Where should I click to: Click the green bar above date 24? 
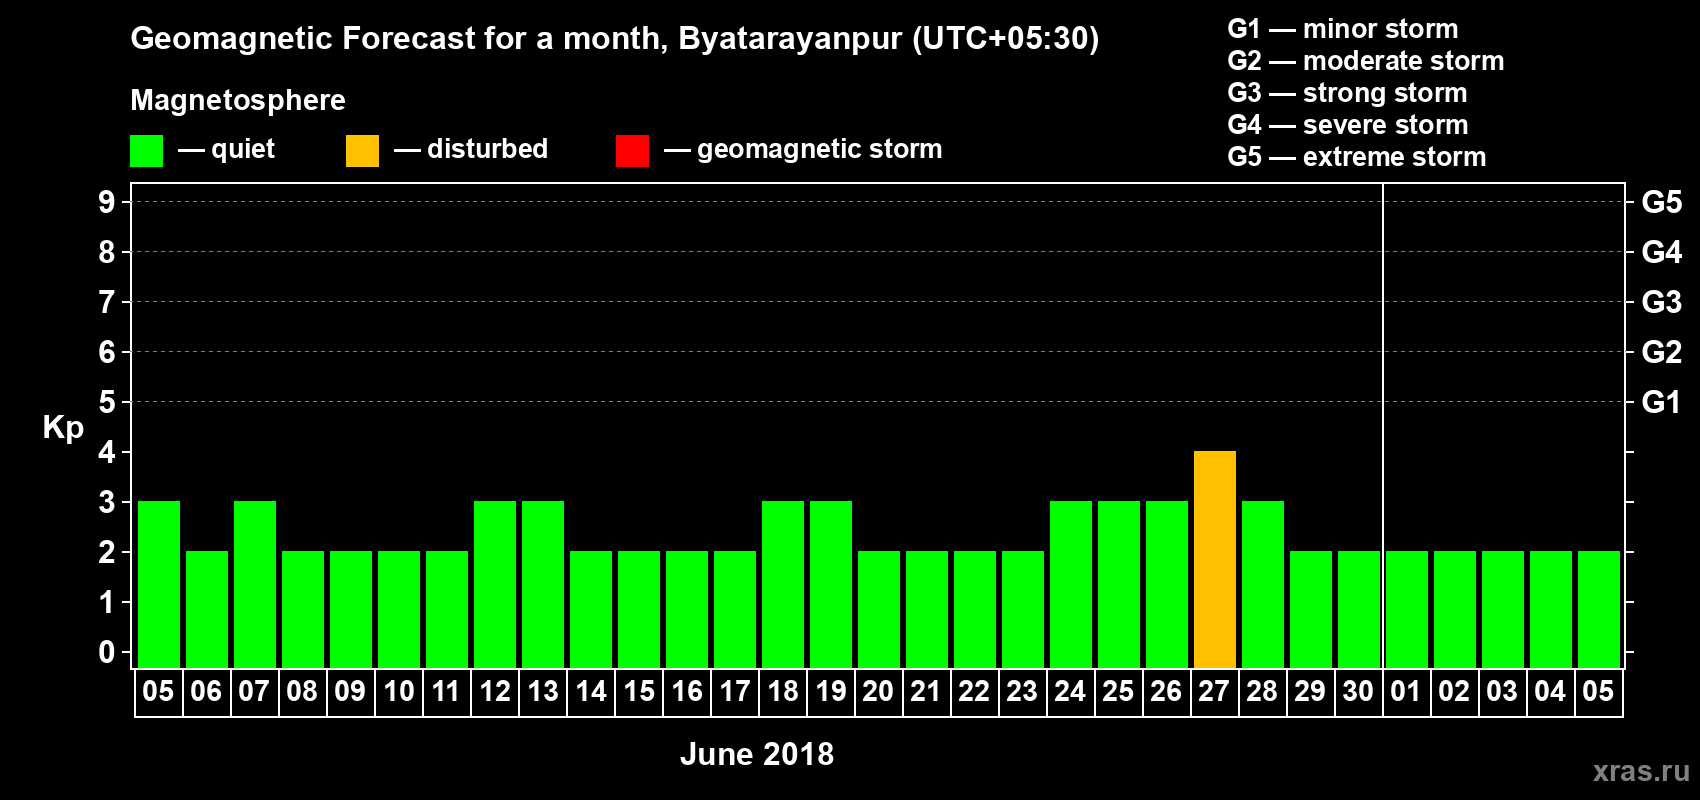(x=1071, y=584)
